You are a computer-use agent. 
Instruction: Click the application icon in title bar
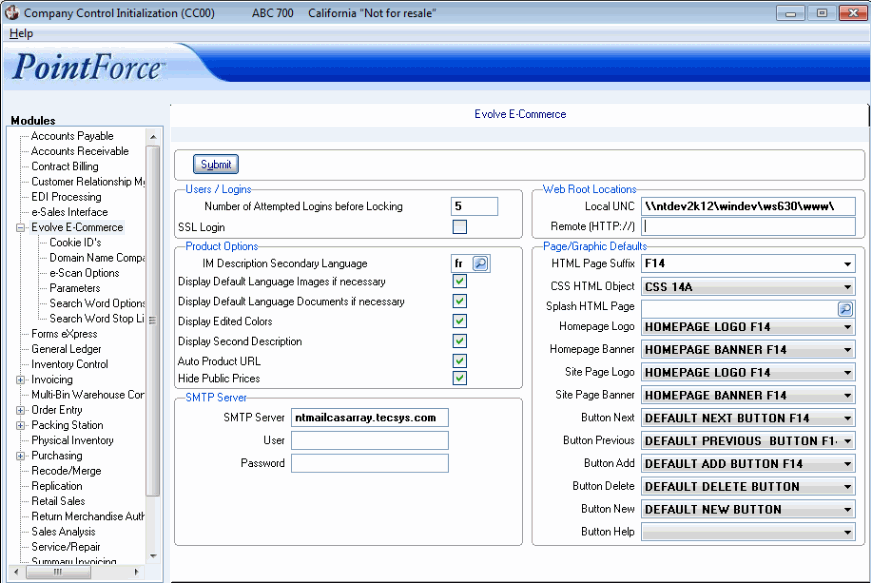(12, 12)
